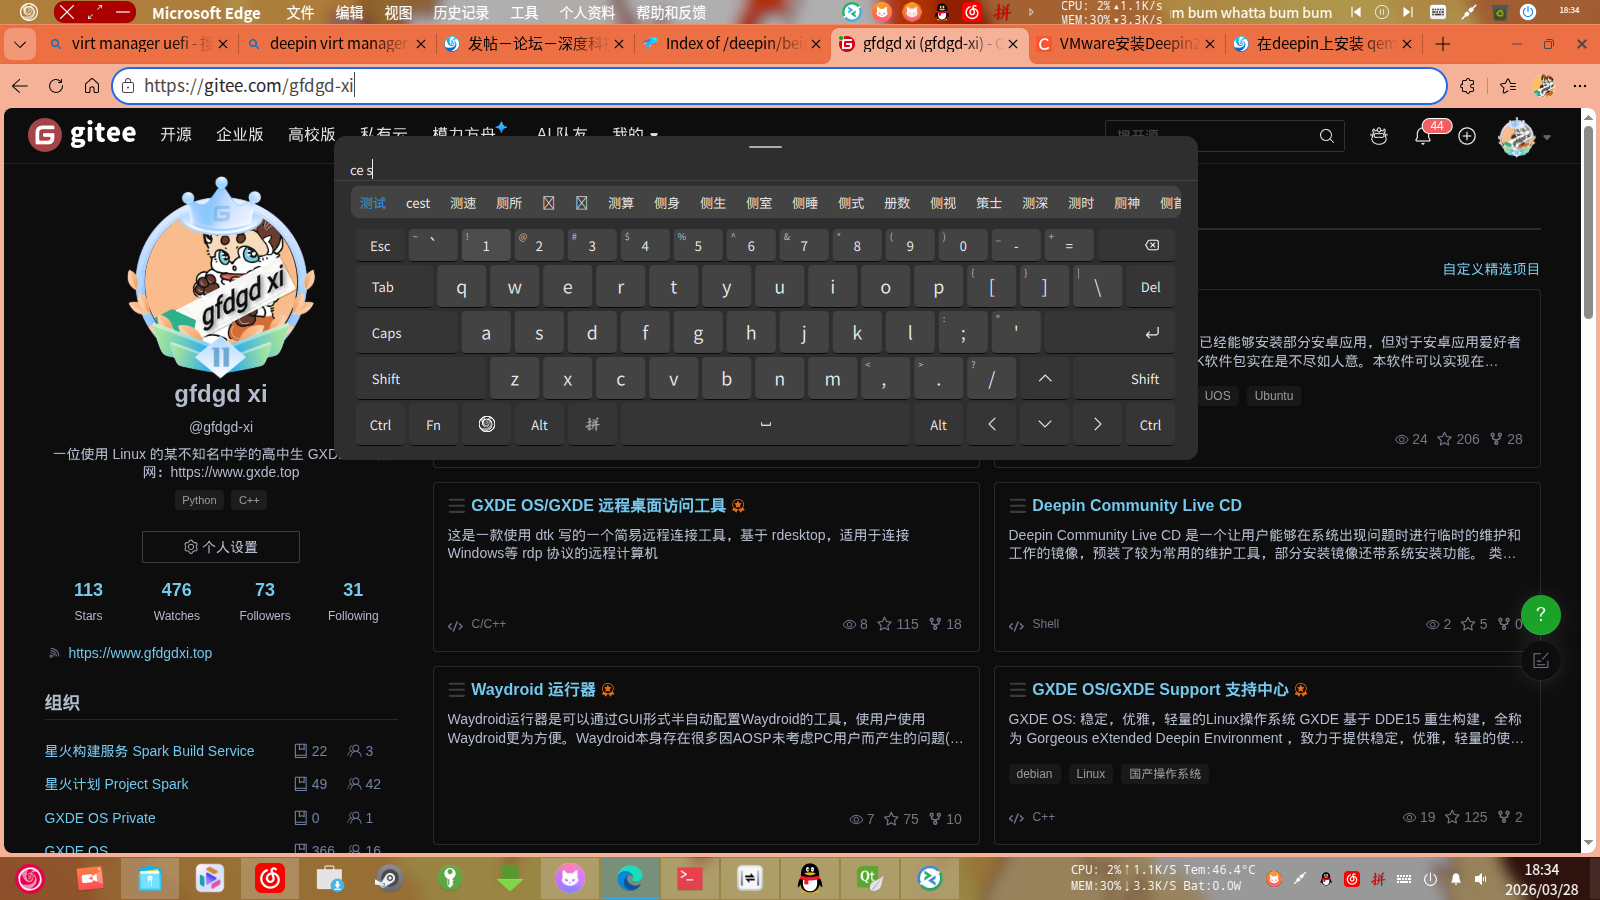The height and width of the screenshot is (900, 1600).
Task: Open the 工具 menu in Edge menu bar
Action: [x=524, y=13]
